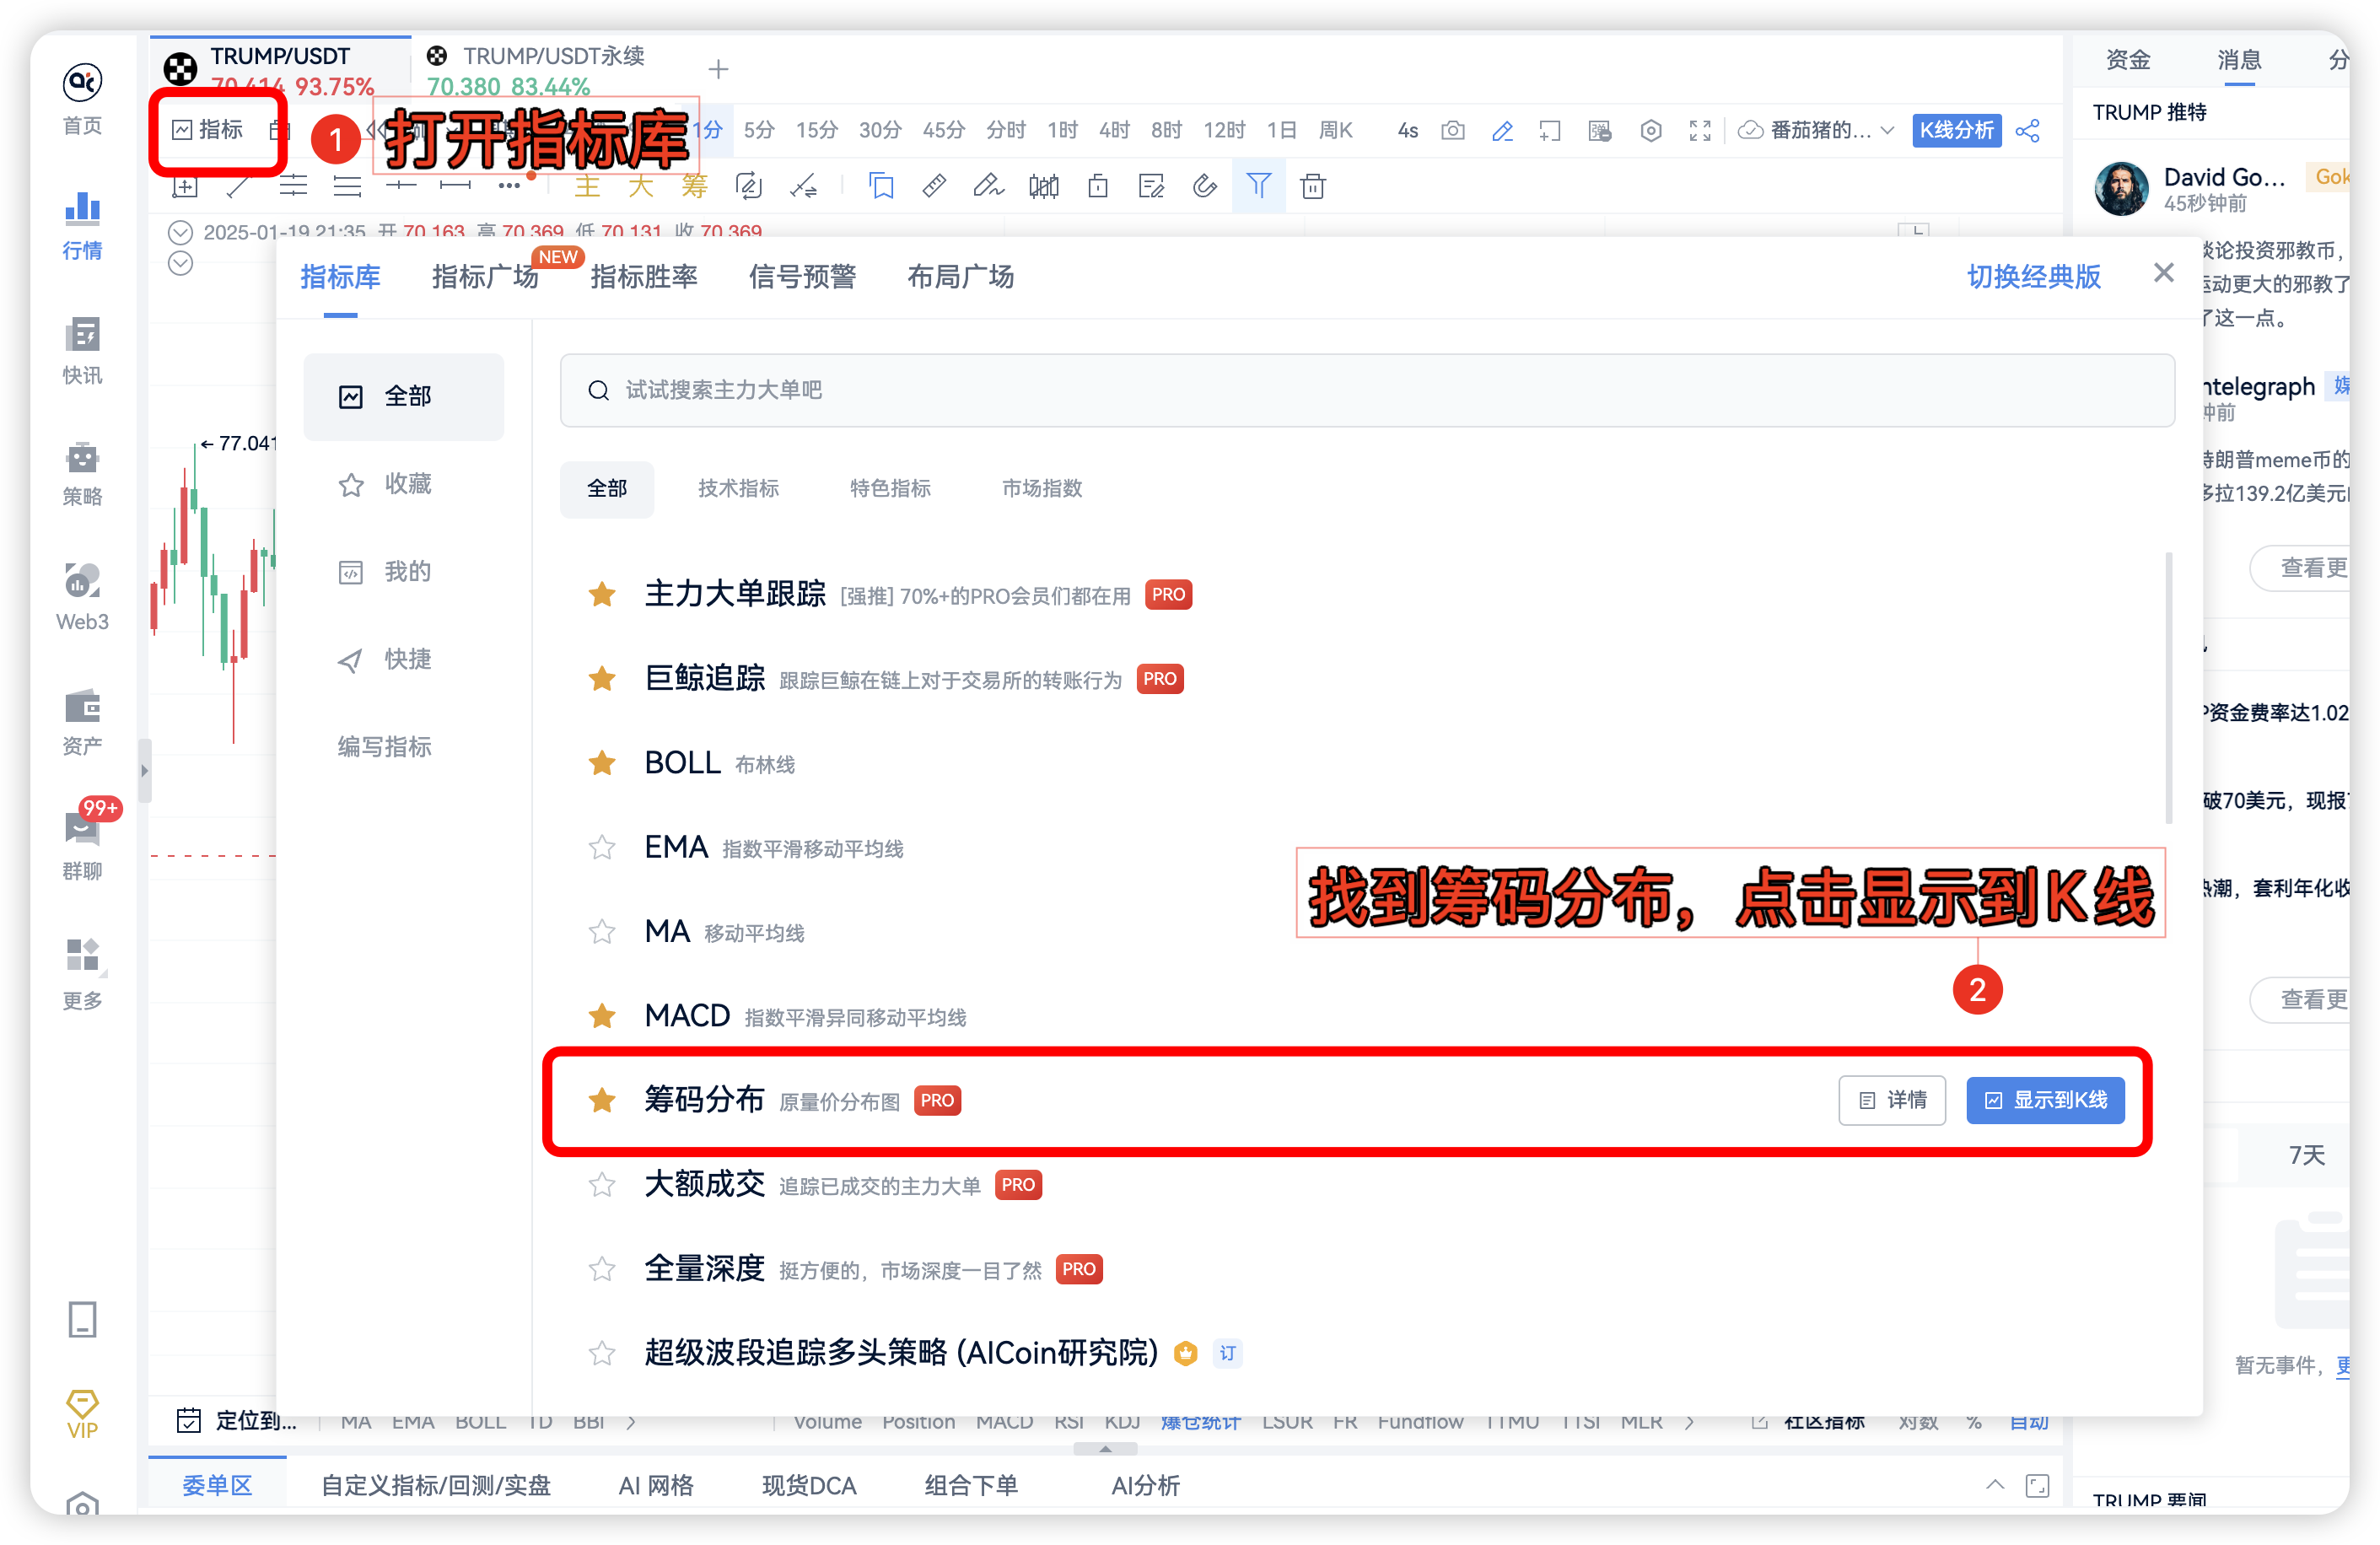Switch to 指标广场 tab
2380x1545 pixels.
point(485,276)
